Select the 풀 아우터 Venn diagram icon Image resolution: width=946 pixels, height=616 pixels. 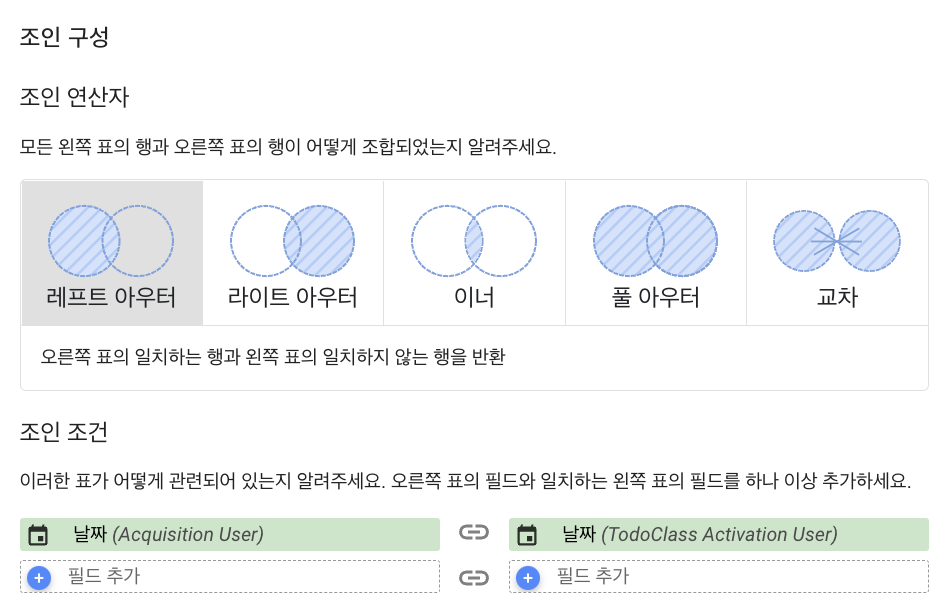click(x=656, y=241)
